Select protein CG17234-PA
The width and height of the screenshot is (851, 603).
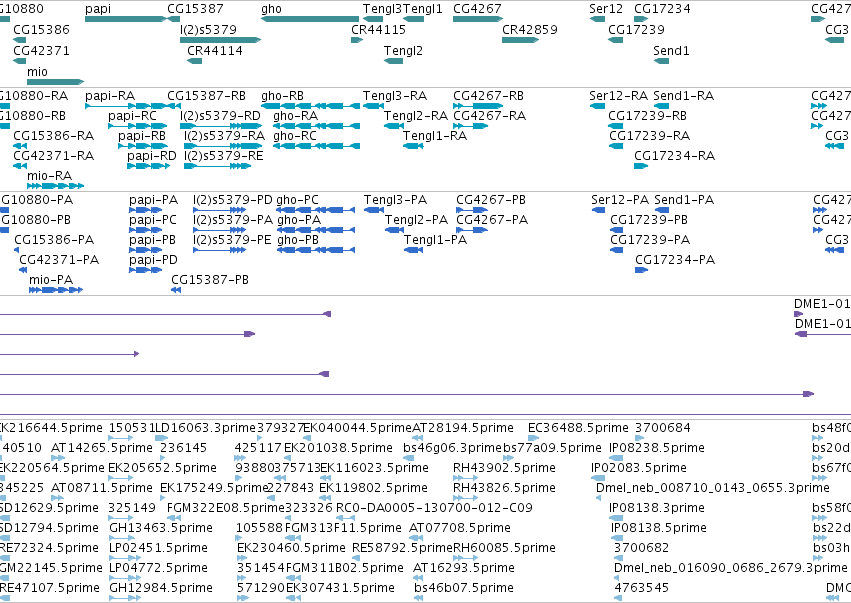[642, 270]
